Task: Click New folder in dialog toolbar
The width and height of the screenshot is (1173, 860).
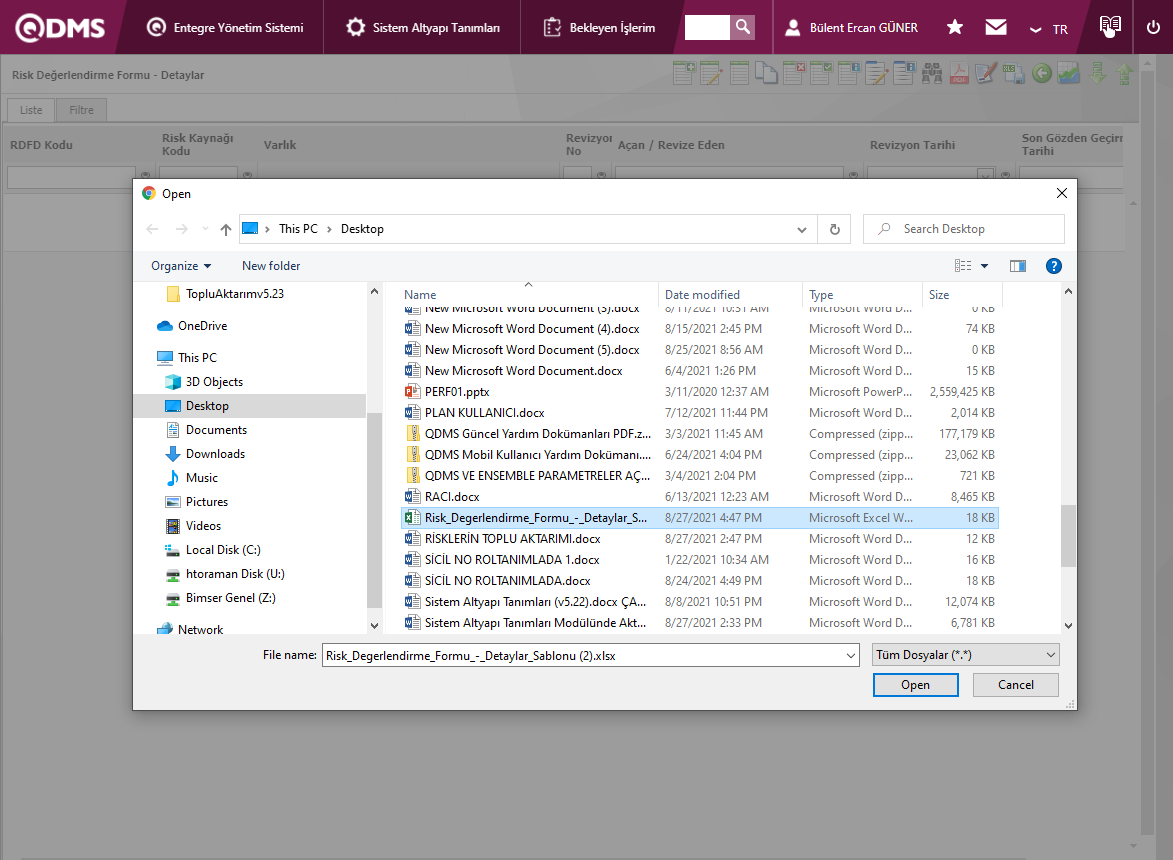Action: point(271,266)
